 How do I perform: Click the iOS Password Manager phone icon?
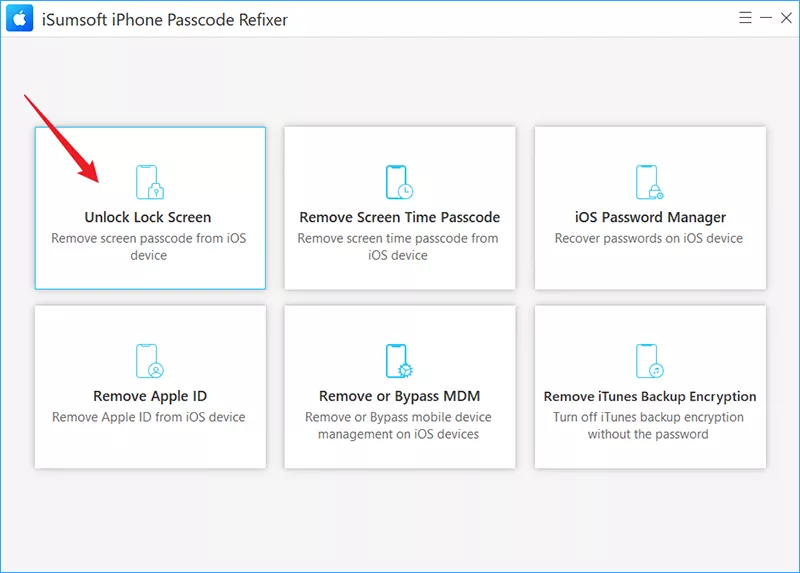point(649,182)
